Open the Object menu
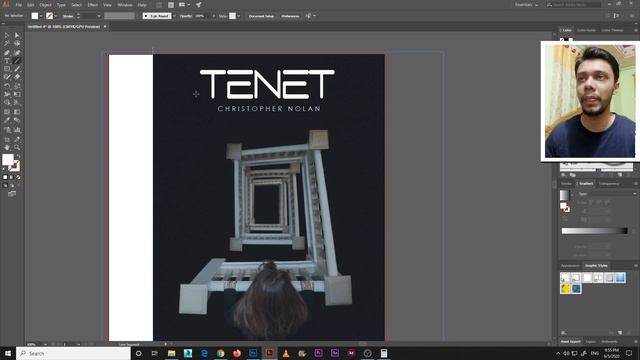The image size is (640, 360). [45, 5]
